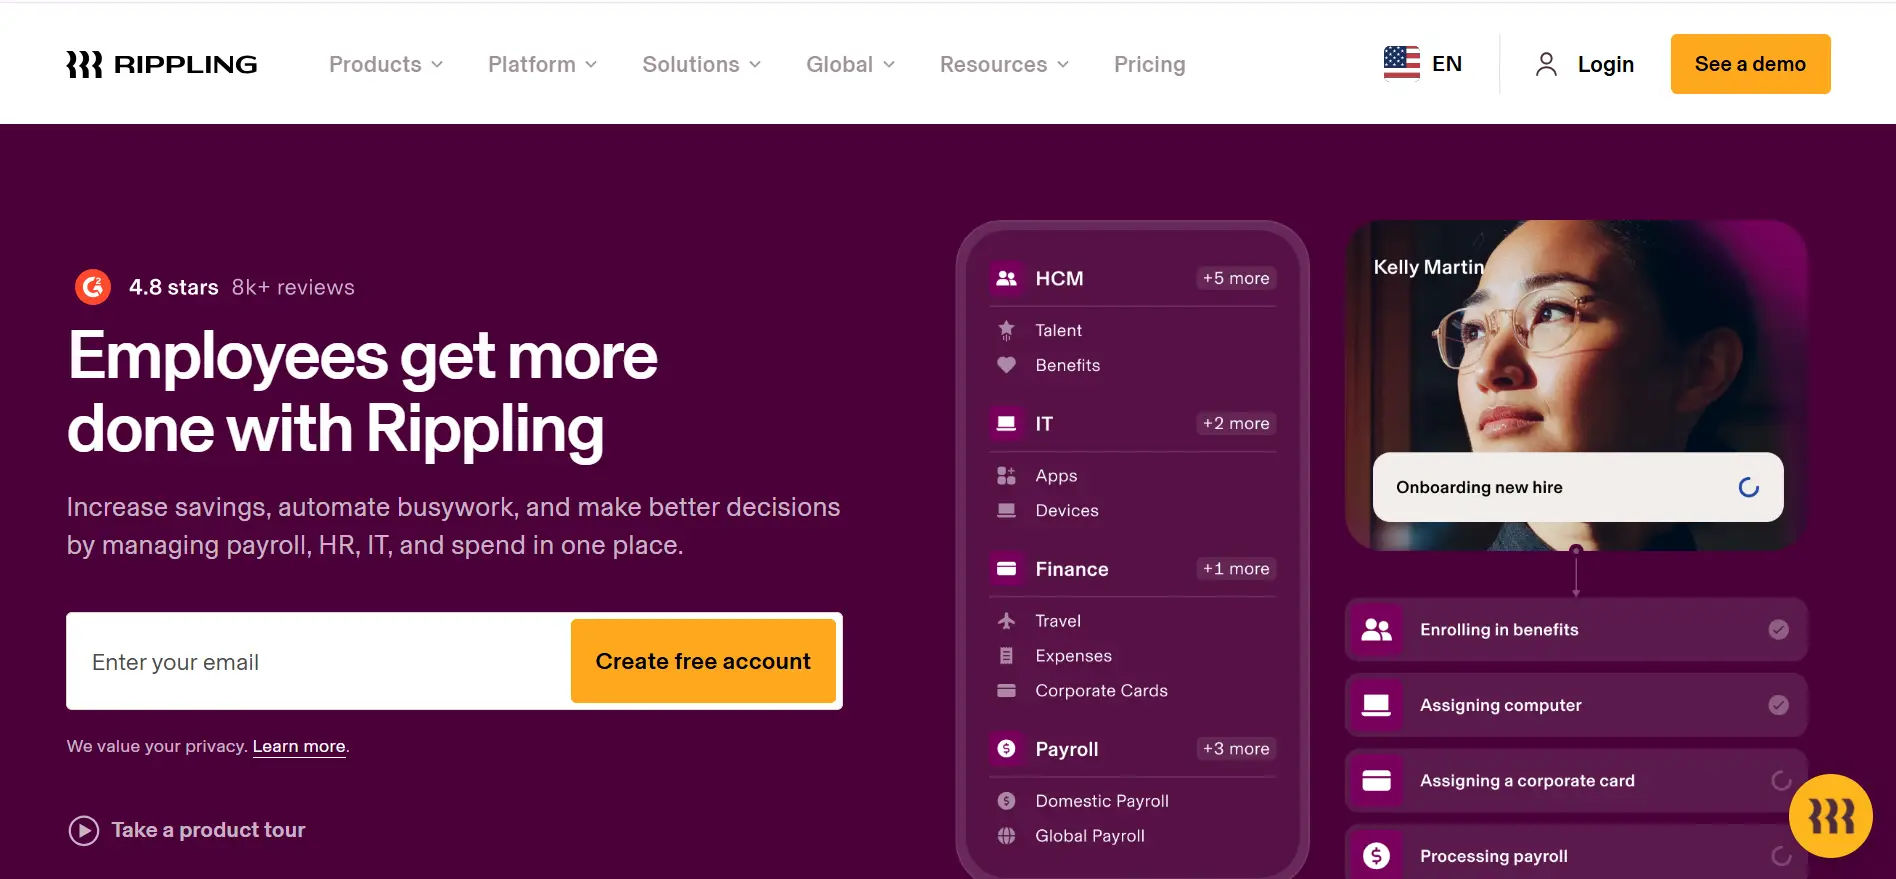Screen dimensions: 1896x879
Task: Click the 8k+ reviews text
Action: click(293, 287)
